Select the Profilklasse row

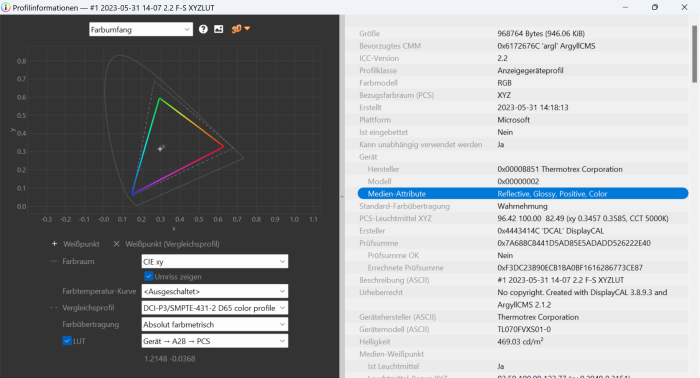point(523,71)
